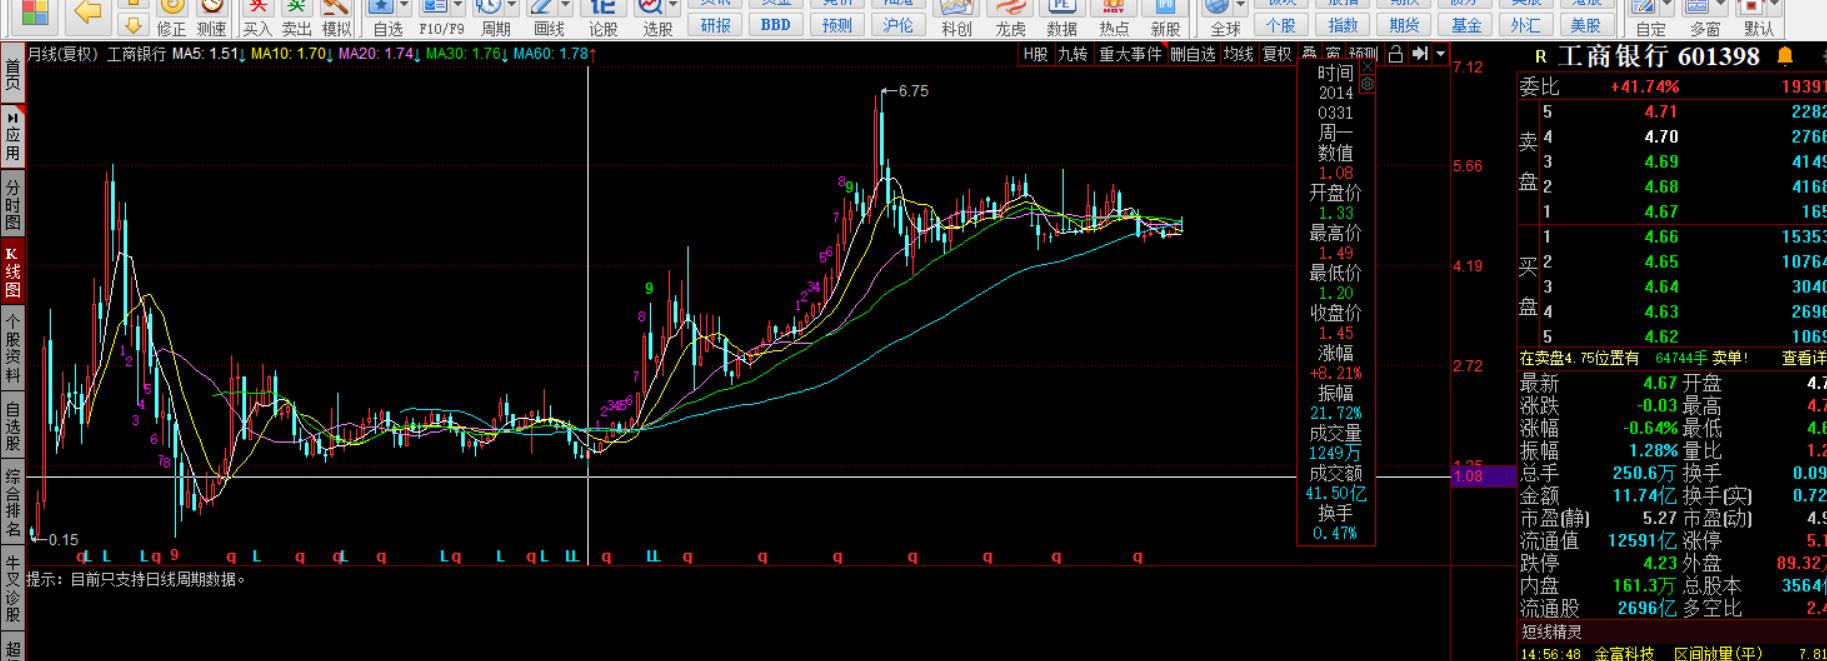Toggle the H股 comparison button
The image size is (1827, 661).
tap(1035, 54)
